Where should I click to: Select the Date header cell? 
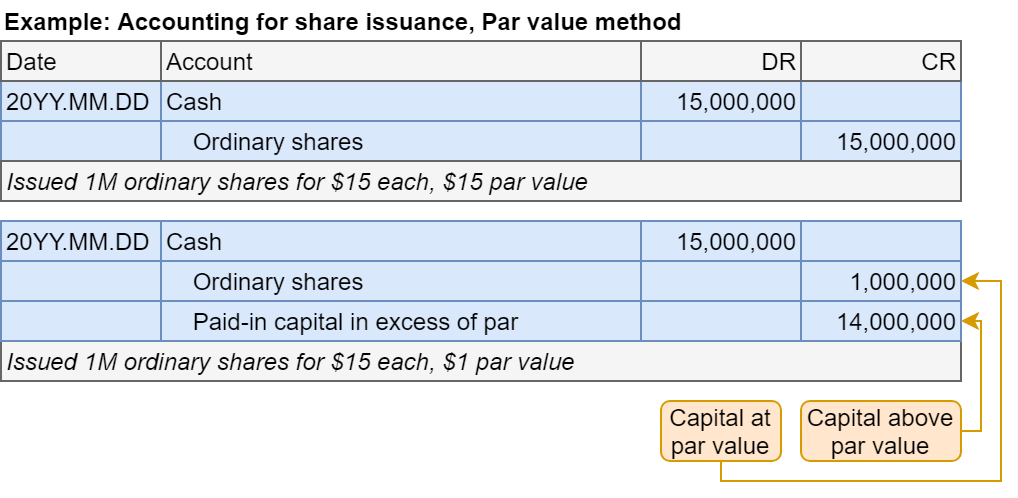coord(81,62)
